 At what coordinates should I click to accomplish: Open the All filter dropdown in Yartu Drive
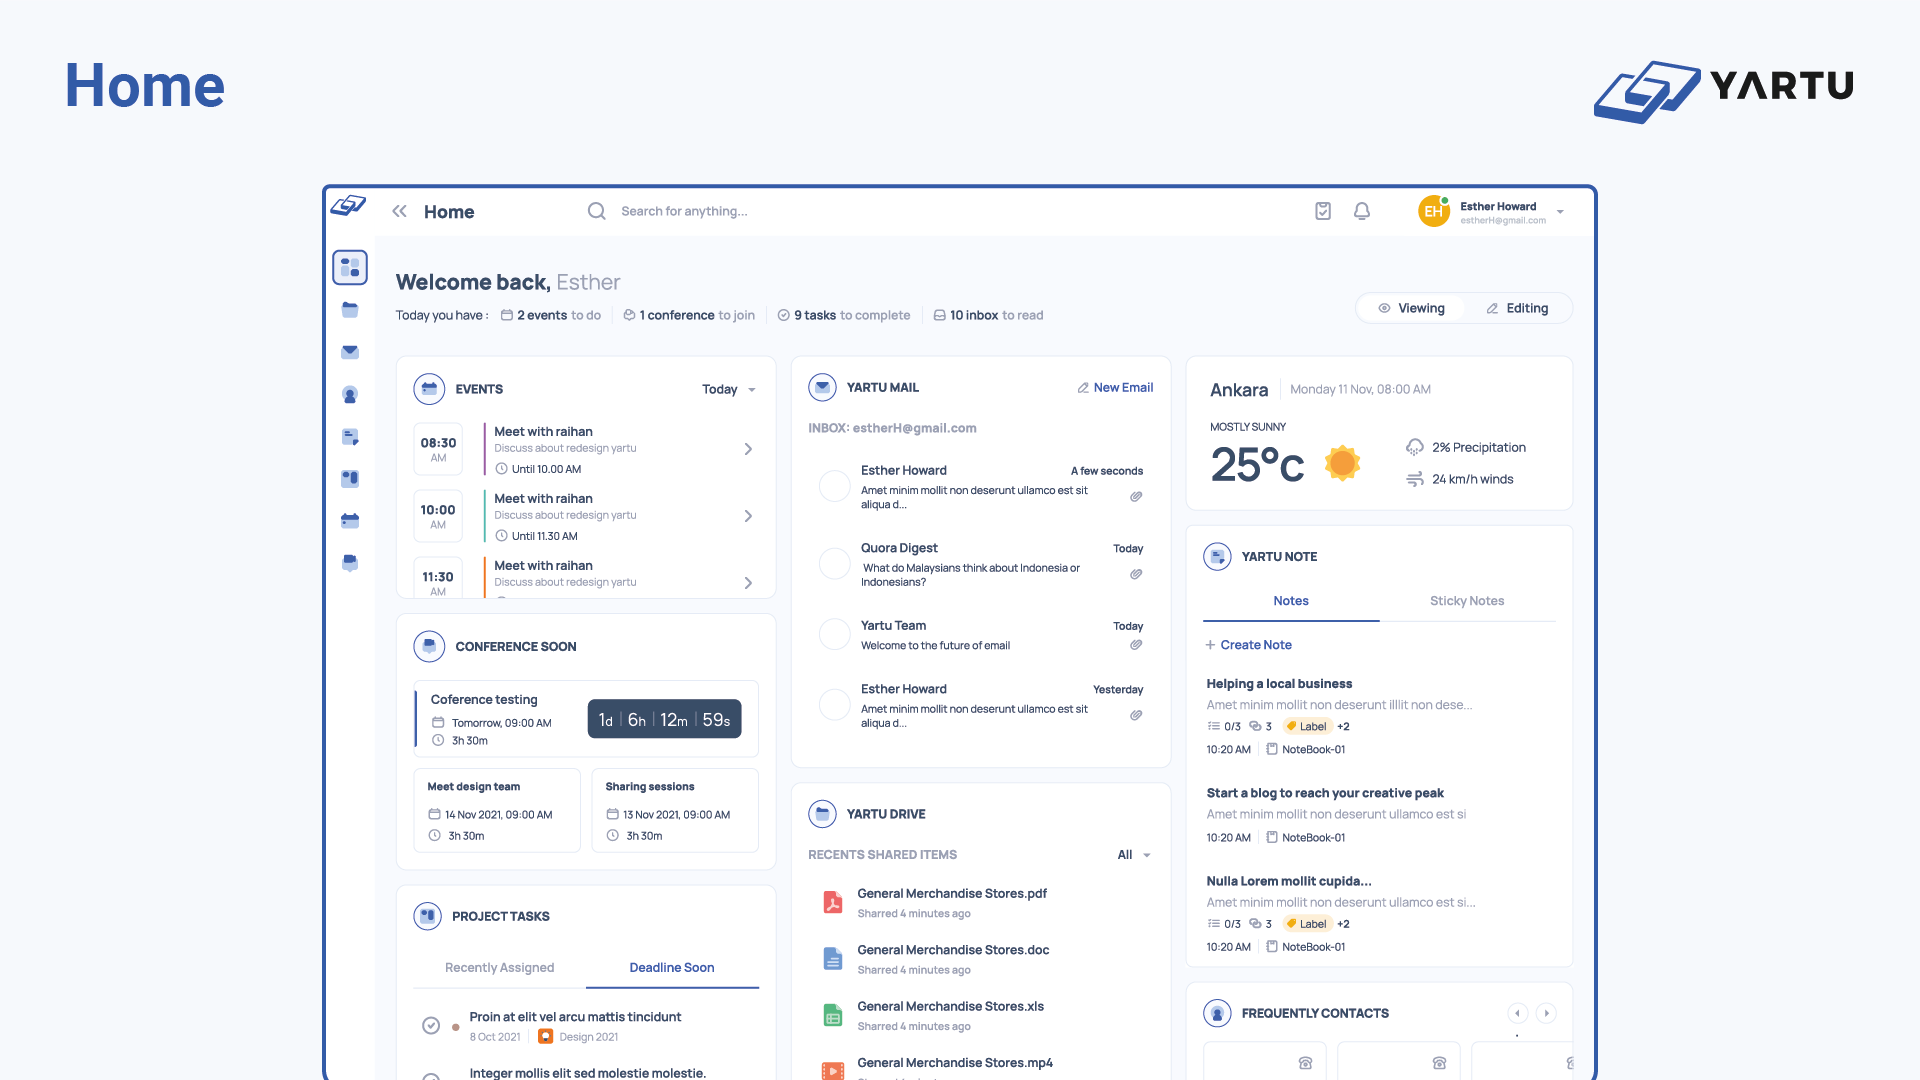tap(1134, 855)
